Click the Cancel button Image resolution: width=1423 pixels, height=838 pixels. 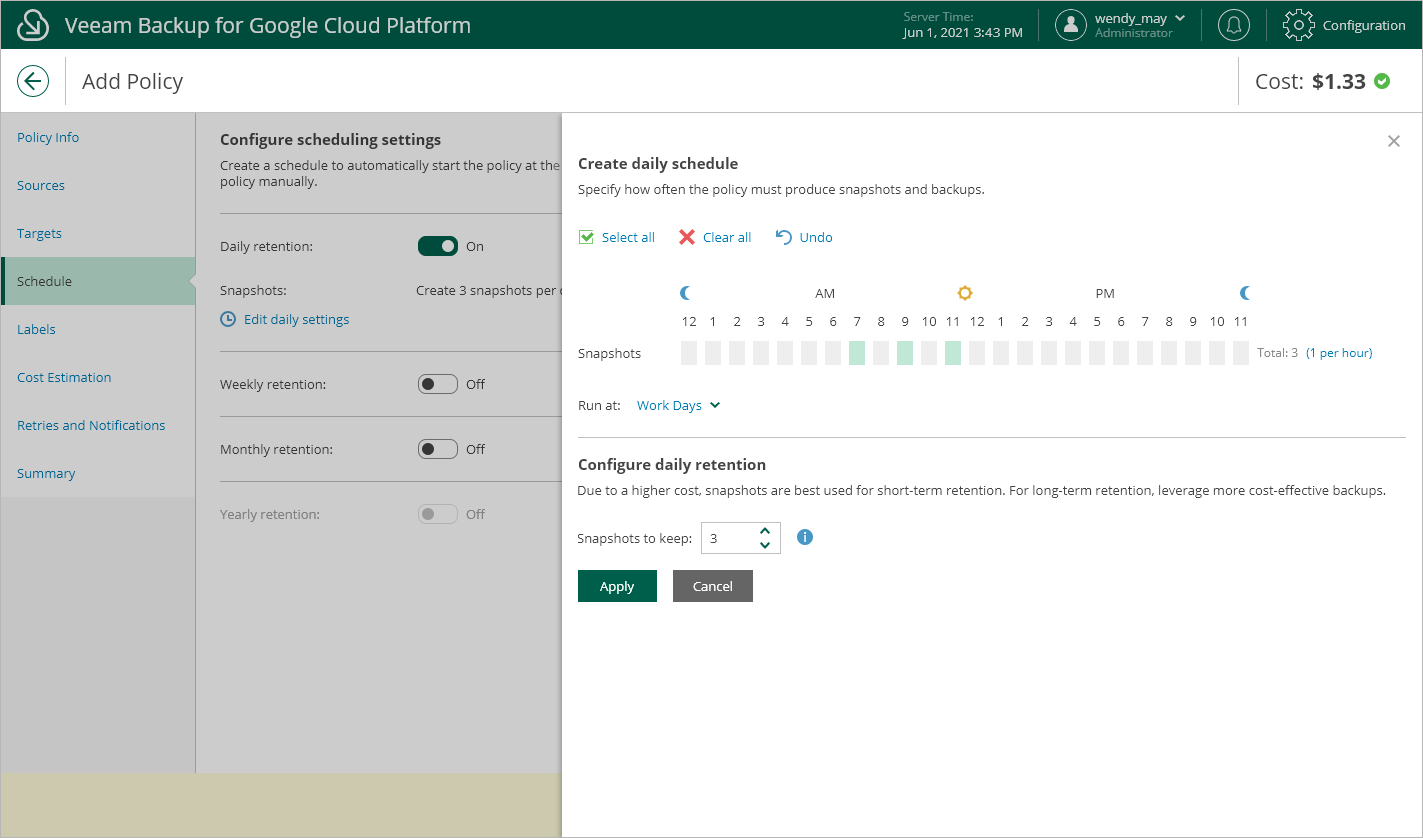(713, 586)
